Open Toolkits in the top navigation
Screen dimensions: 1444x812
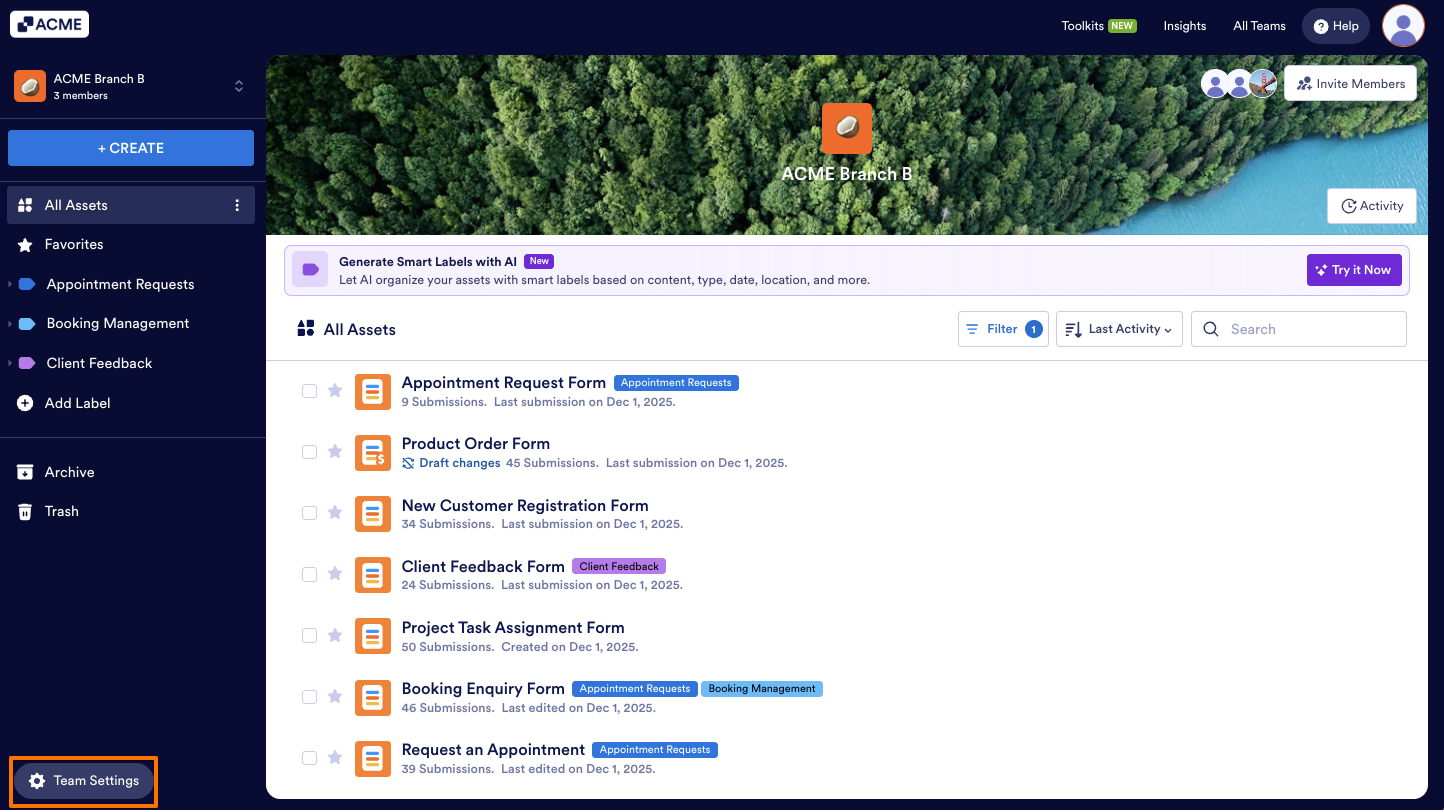point(1099,26)
